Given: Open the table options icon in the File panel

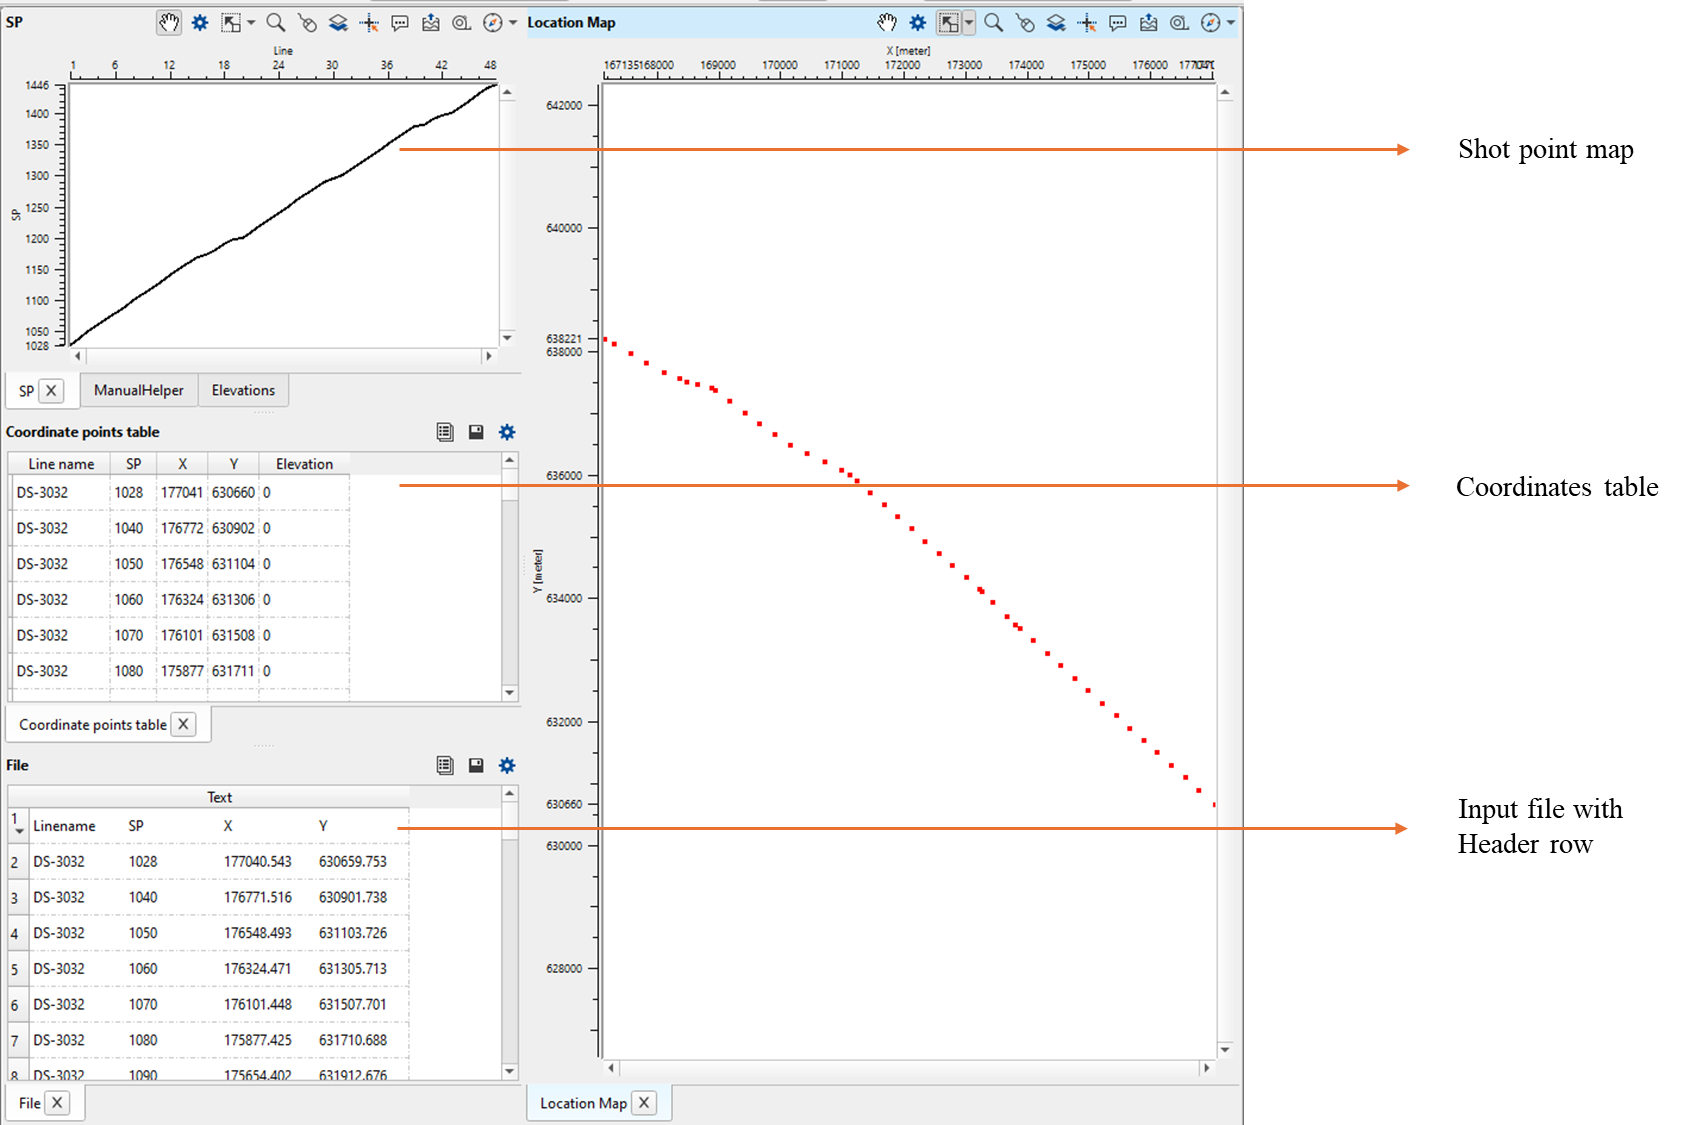Looking at the screenshot, I should (445, 765).
